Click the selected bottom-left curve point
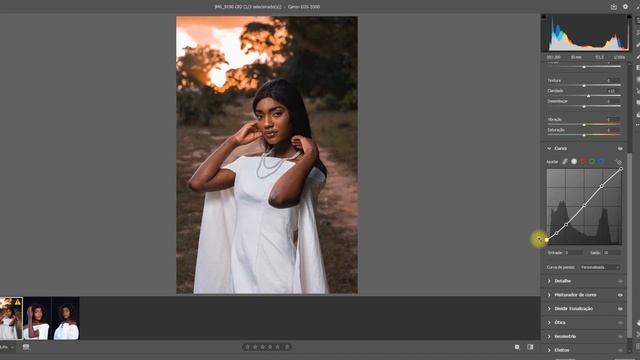Viewport: 640px width, 360px height. tap(547, 240)
